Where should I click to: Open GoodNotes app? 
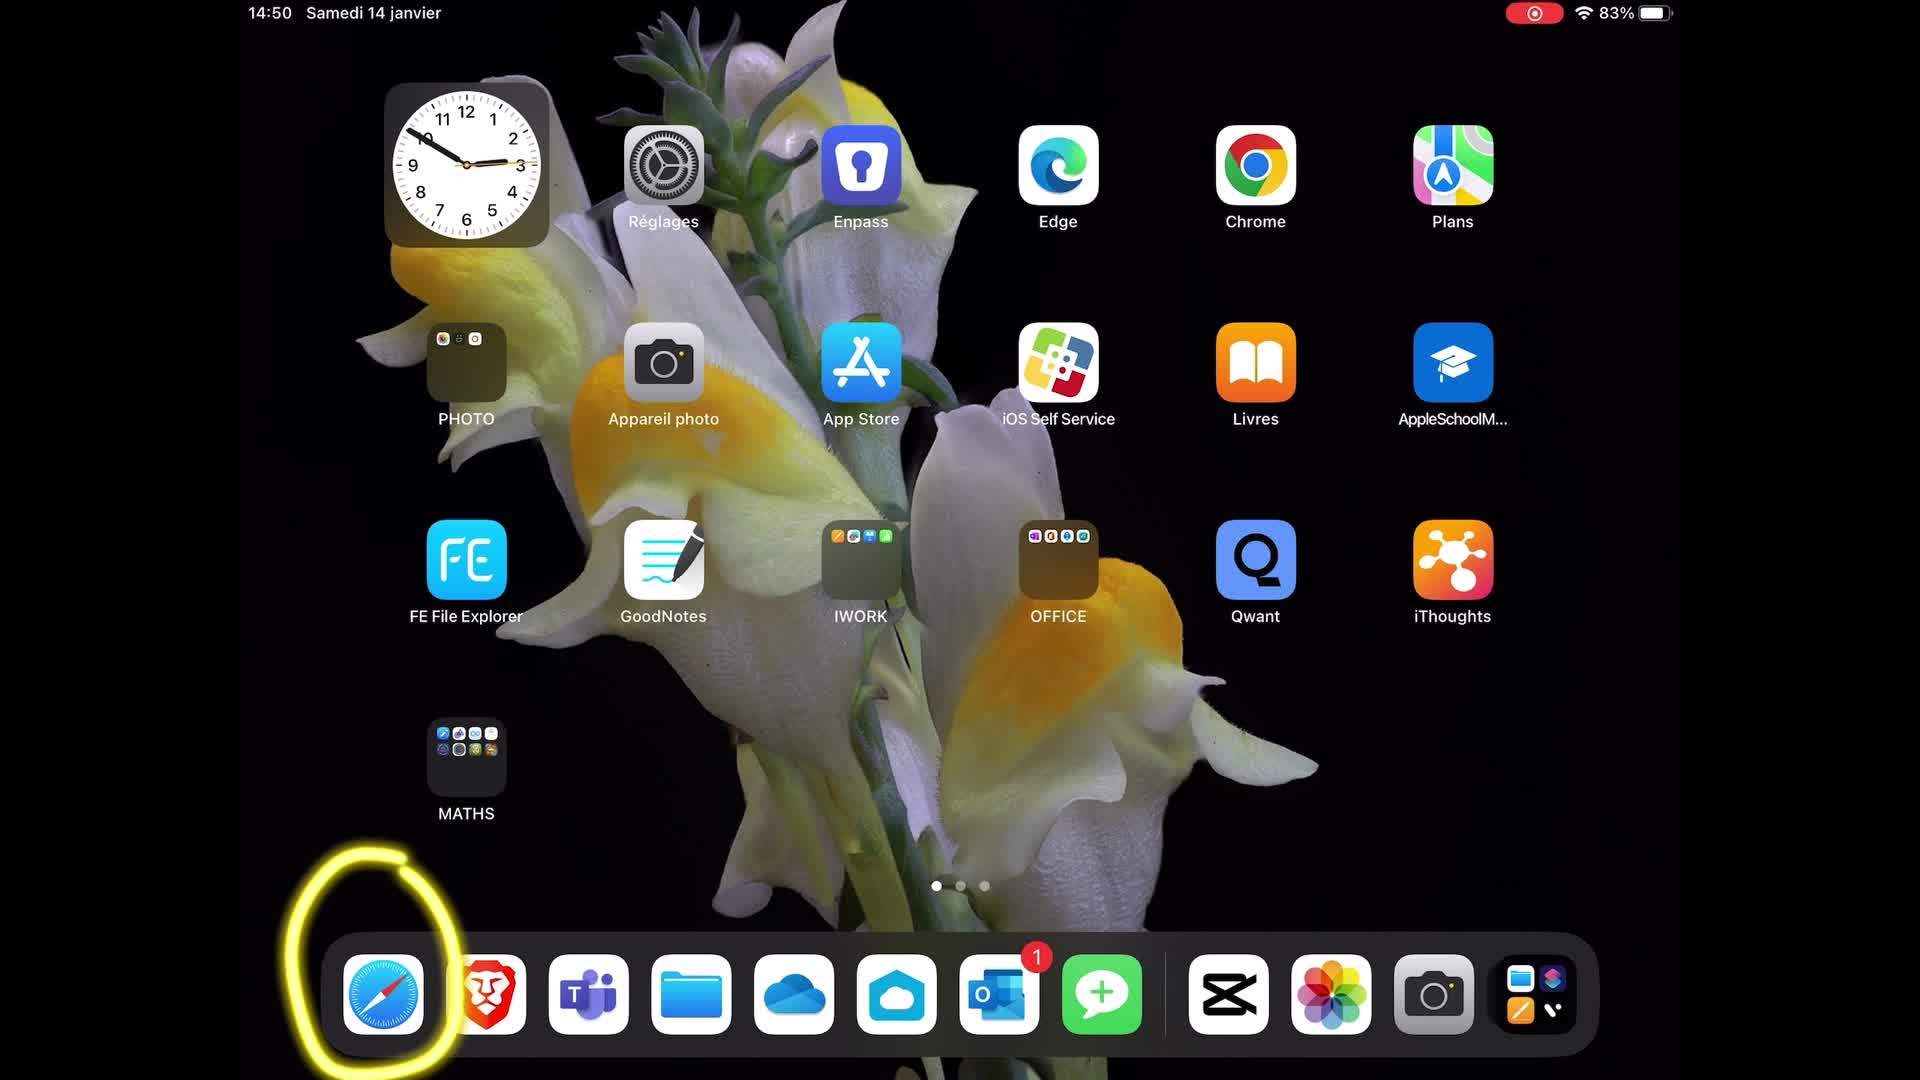coord(664,560)
